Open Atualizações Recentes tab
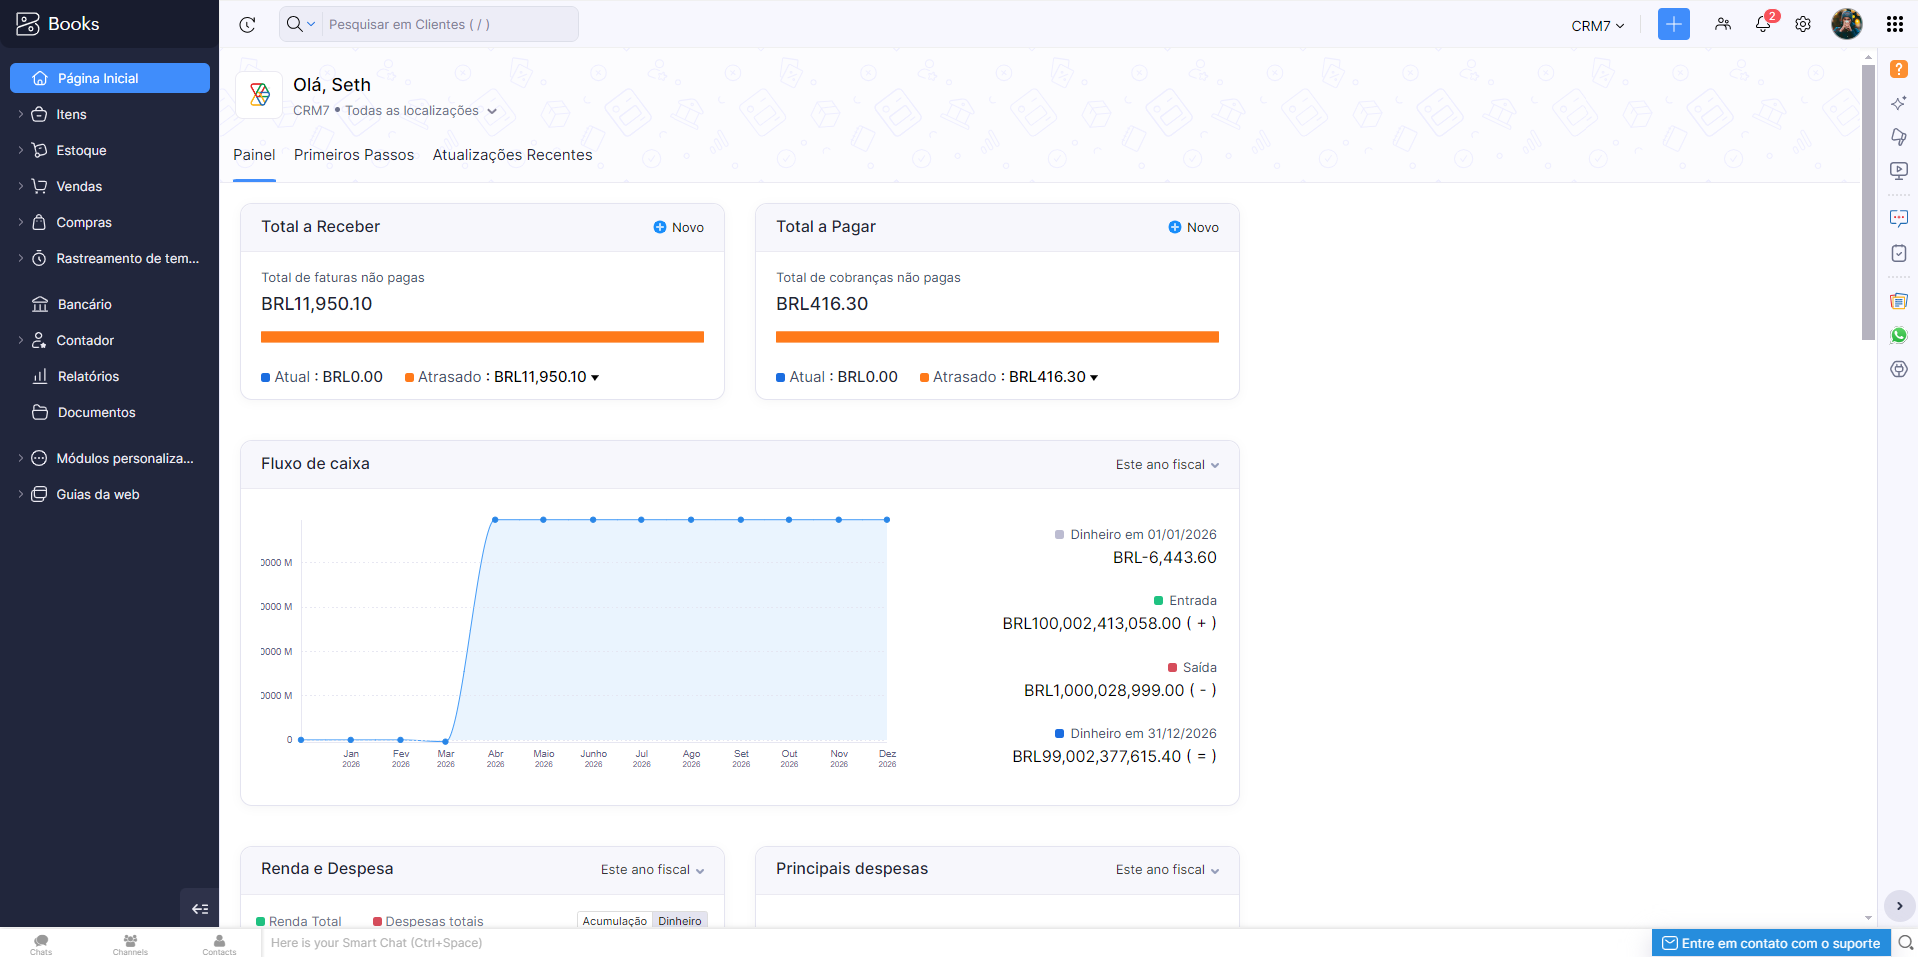This screenshot has width=1918, height=957. [x=512, y=155]
